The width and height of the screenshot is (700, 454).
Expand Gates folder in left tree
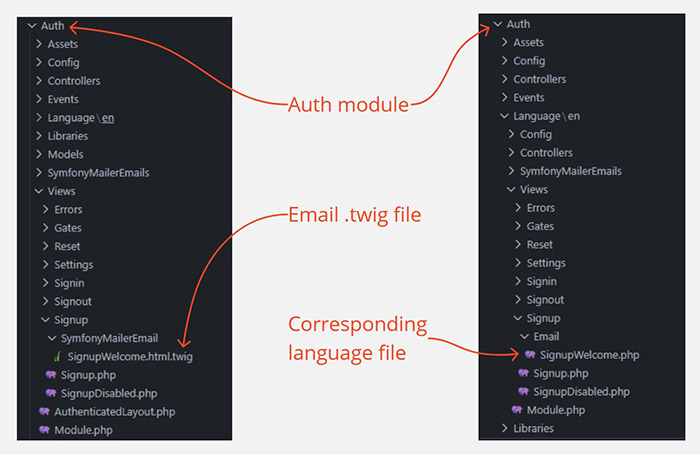pyautogui.click(x=46, y=228)
